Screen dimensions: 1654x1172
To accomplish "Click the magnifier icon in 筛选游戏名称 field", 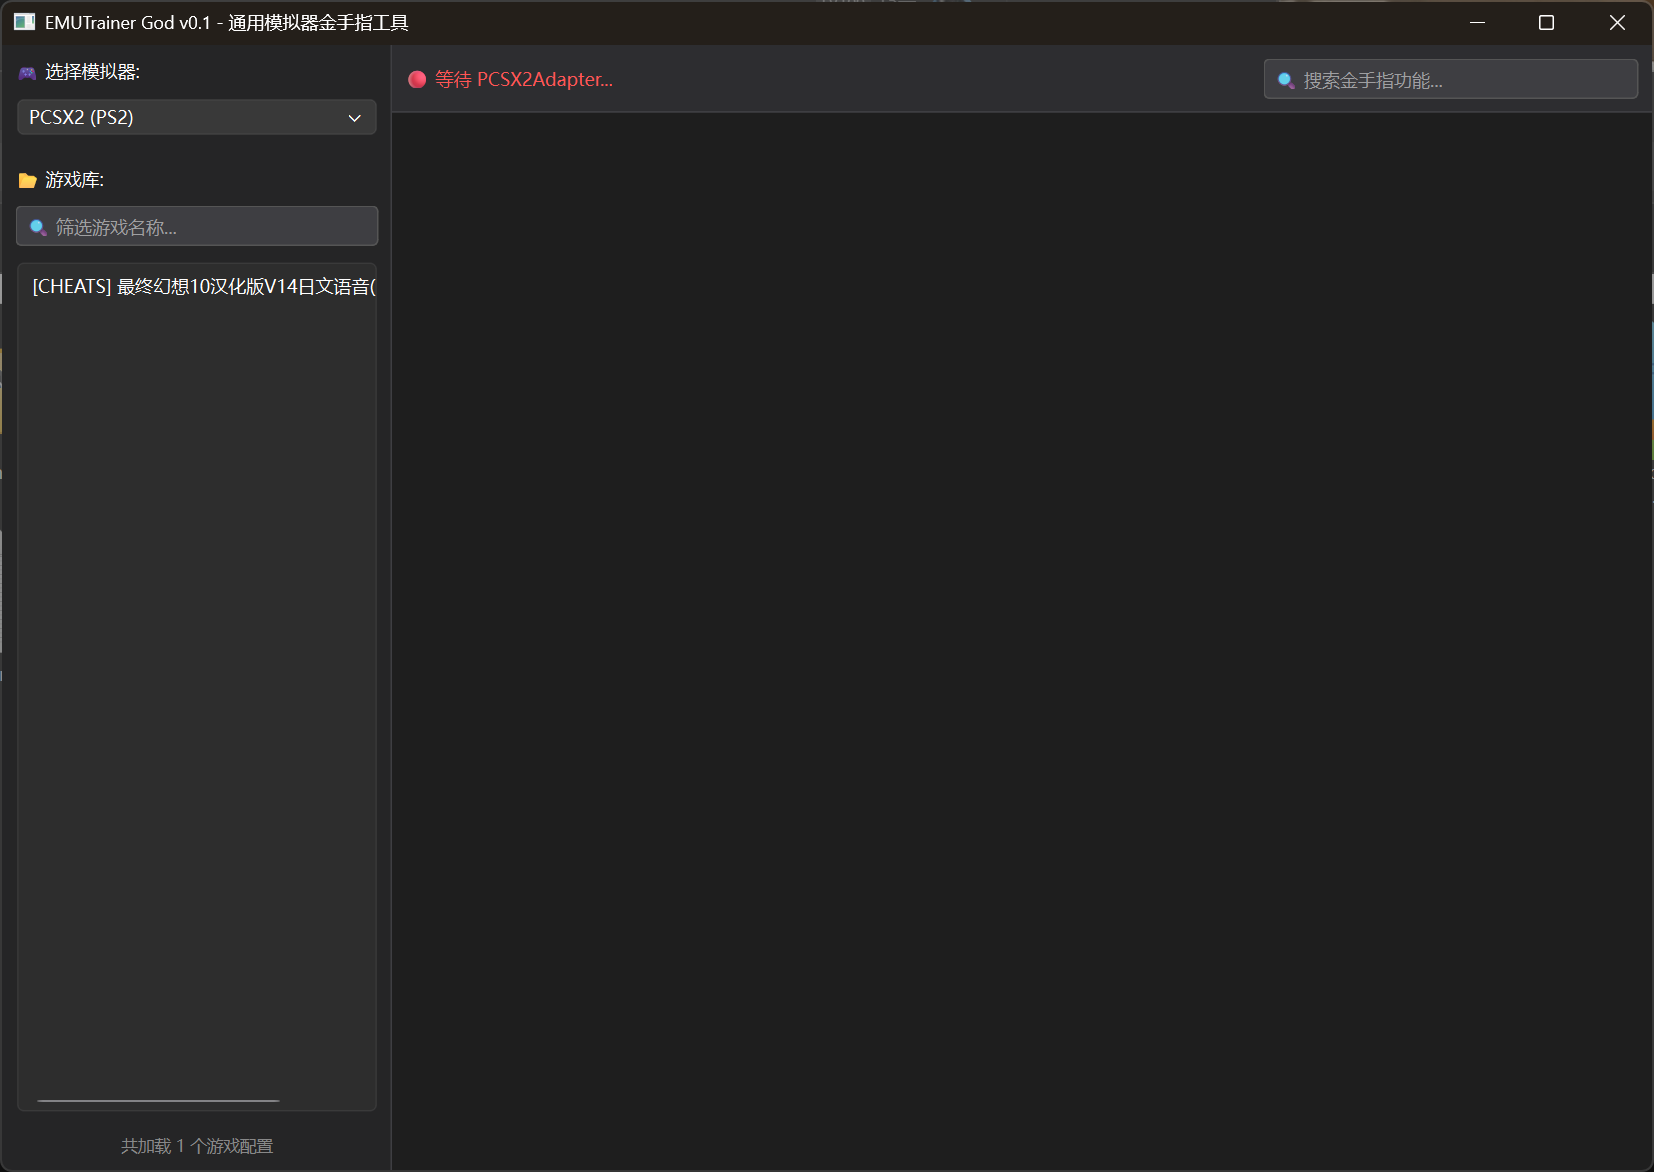I will [x=38, y=228].
